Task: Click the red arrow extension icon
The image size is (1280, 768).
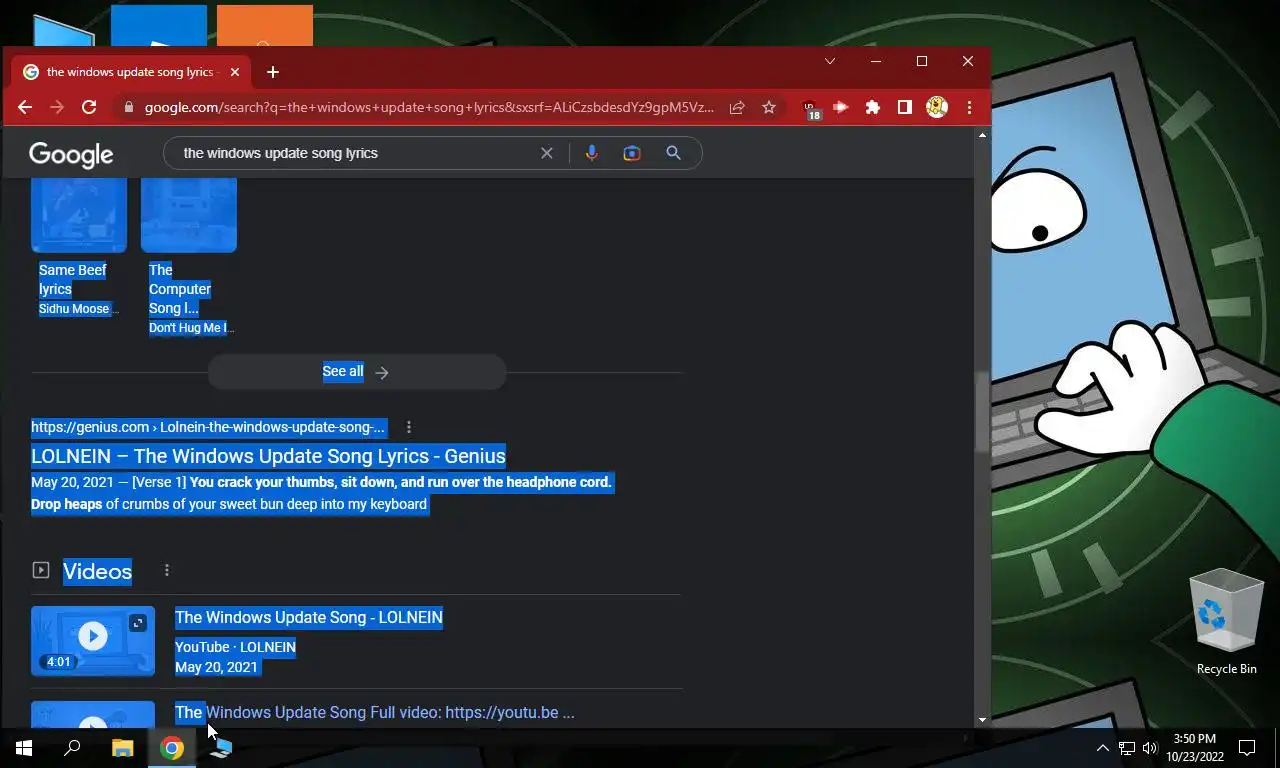Action: click(x=841, y=107)
